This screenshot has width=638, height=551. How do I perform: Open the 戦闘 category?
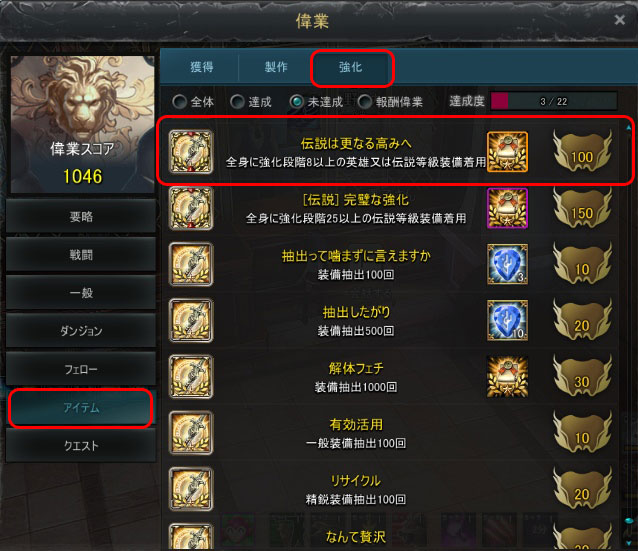[x=81, y=255]
